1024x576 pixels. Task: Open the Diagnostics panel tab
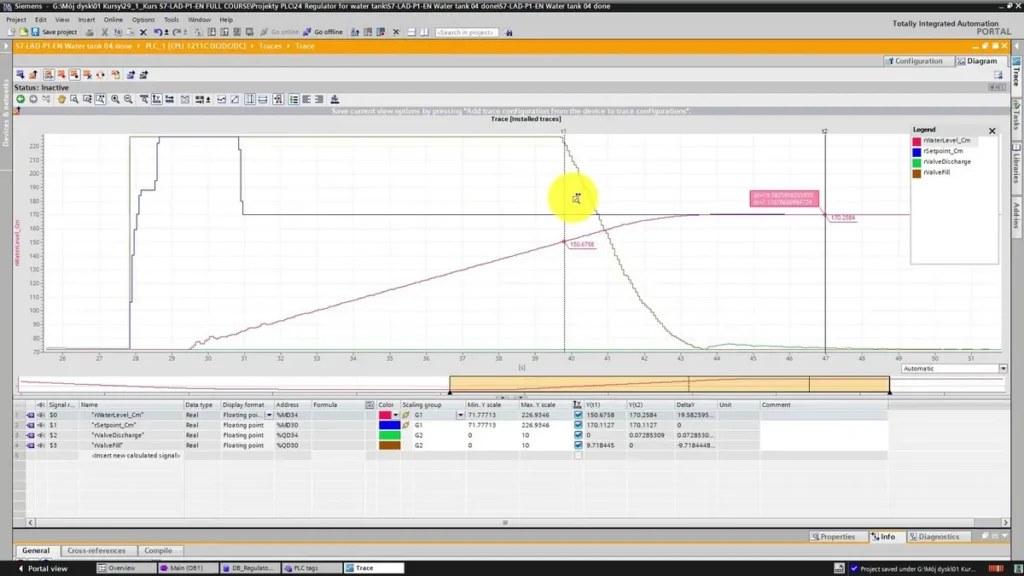point(934,537)
